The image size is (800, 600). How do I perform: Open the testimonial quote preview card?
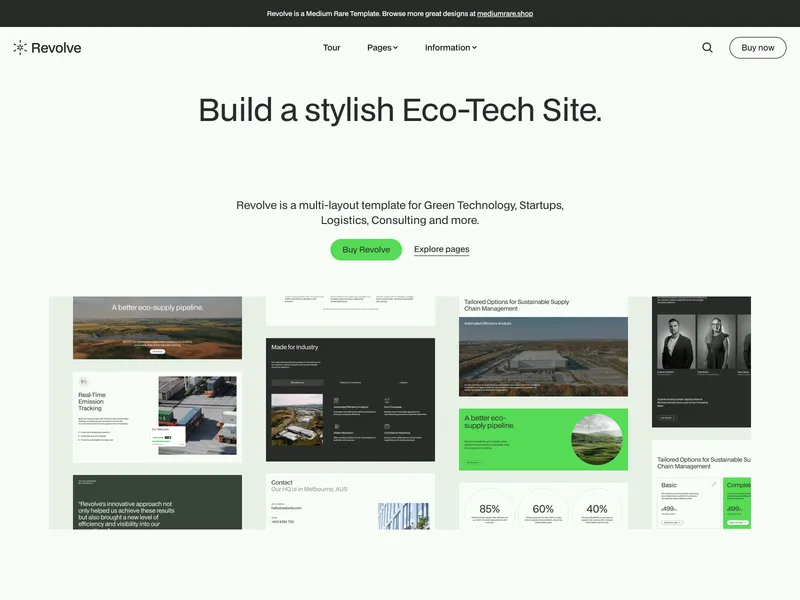tap(157, 502)
